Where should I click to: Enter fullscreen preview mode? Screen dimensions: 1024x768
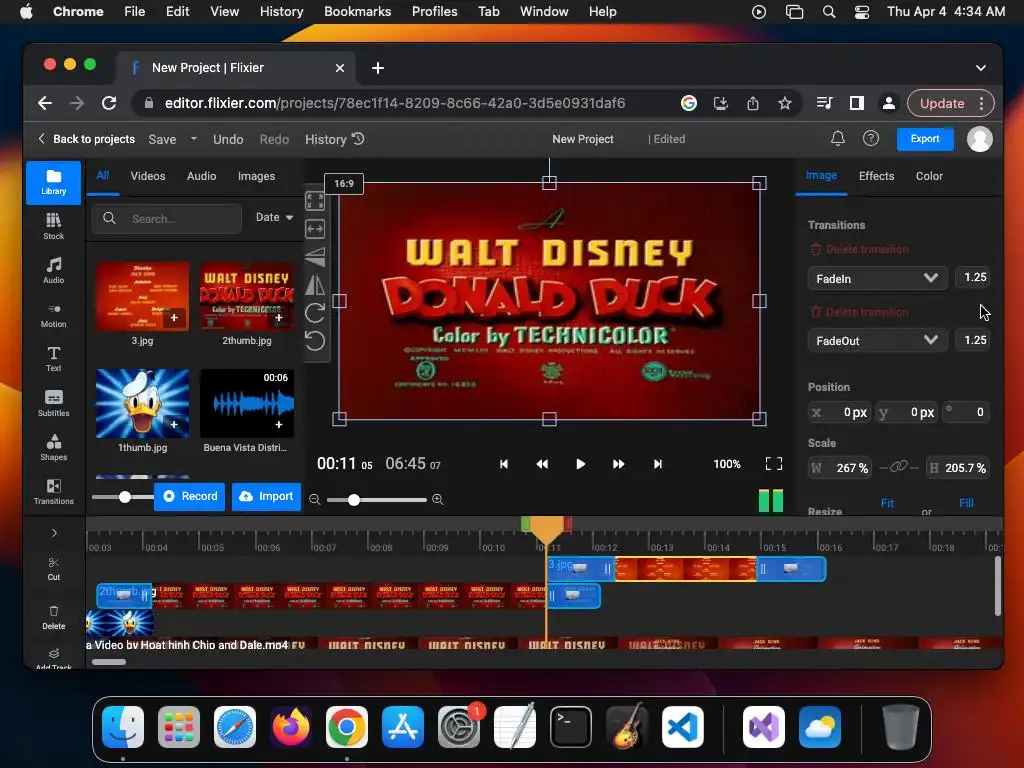coord(774,464)
